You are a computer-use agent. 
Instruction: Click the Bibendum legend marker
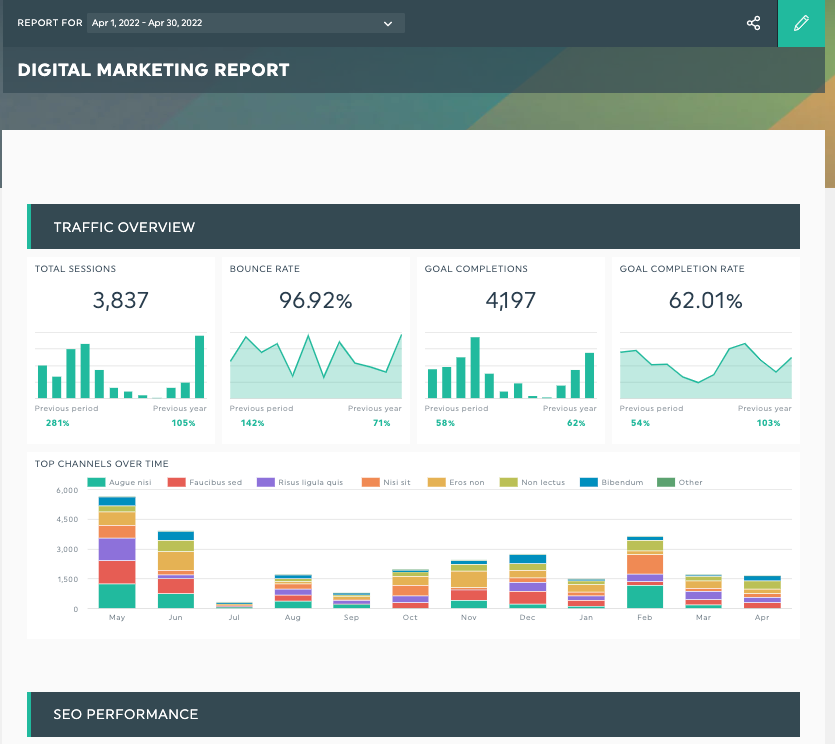click(x=589, y=482)
